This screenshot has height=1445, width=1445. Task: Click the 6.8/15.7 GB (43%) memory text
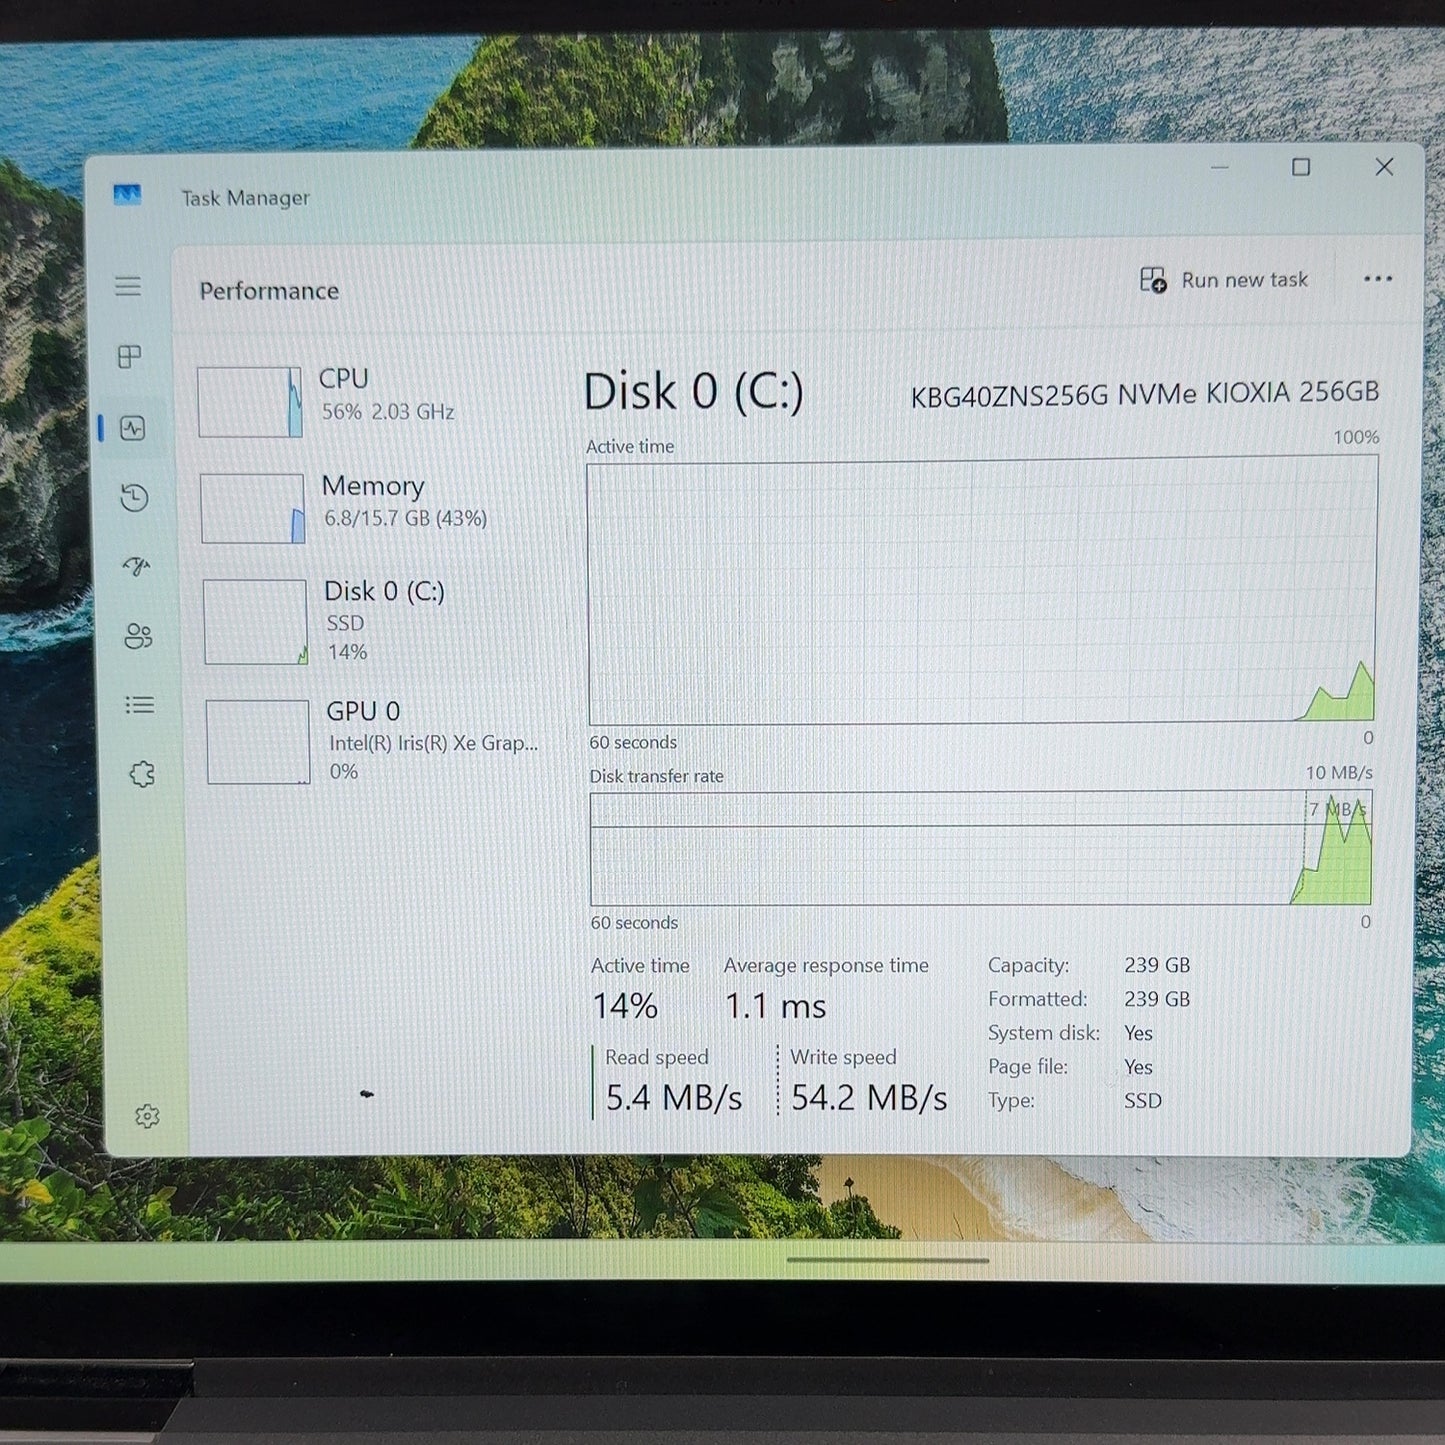point(406,518)
